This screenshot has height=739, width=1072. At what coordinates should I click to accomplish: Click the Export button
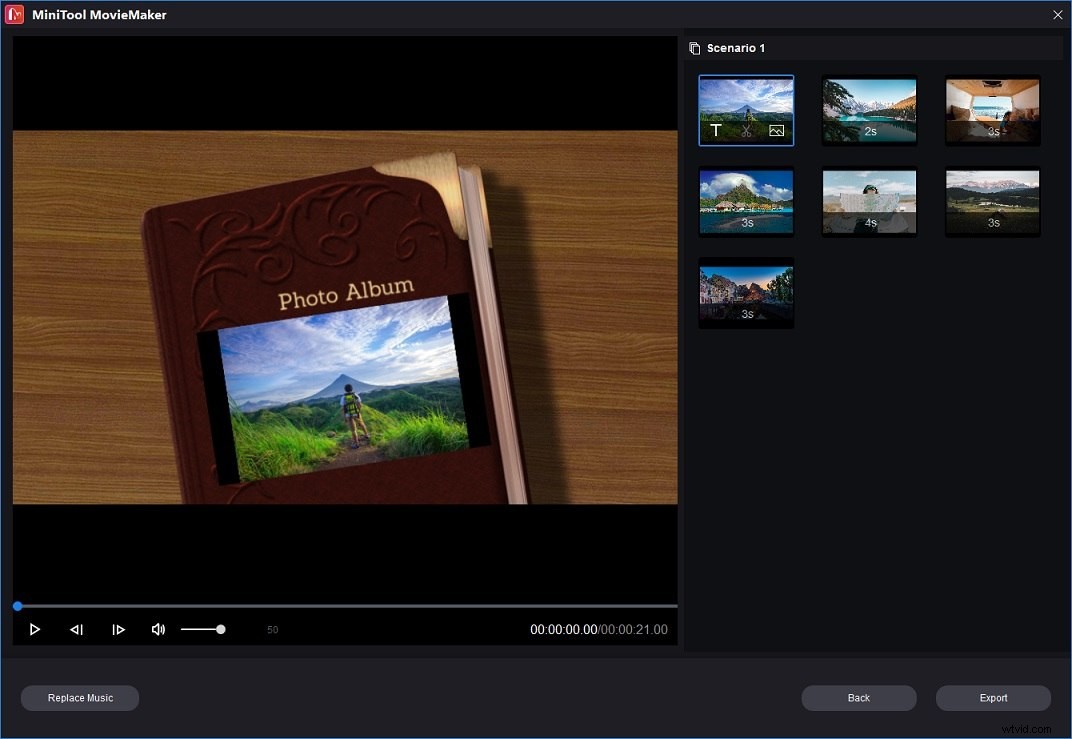coord(993,698)
